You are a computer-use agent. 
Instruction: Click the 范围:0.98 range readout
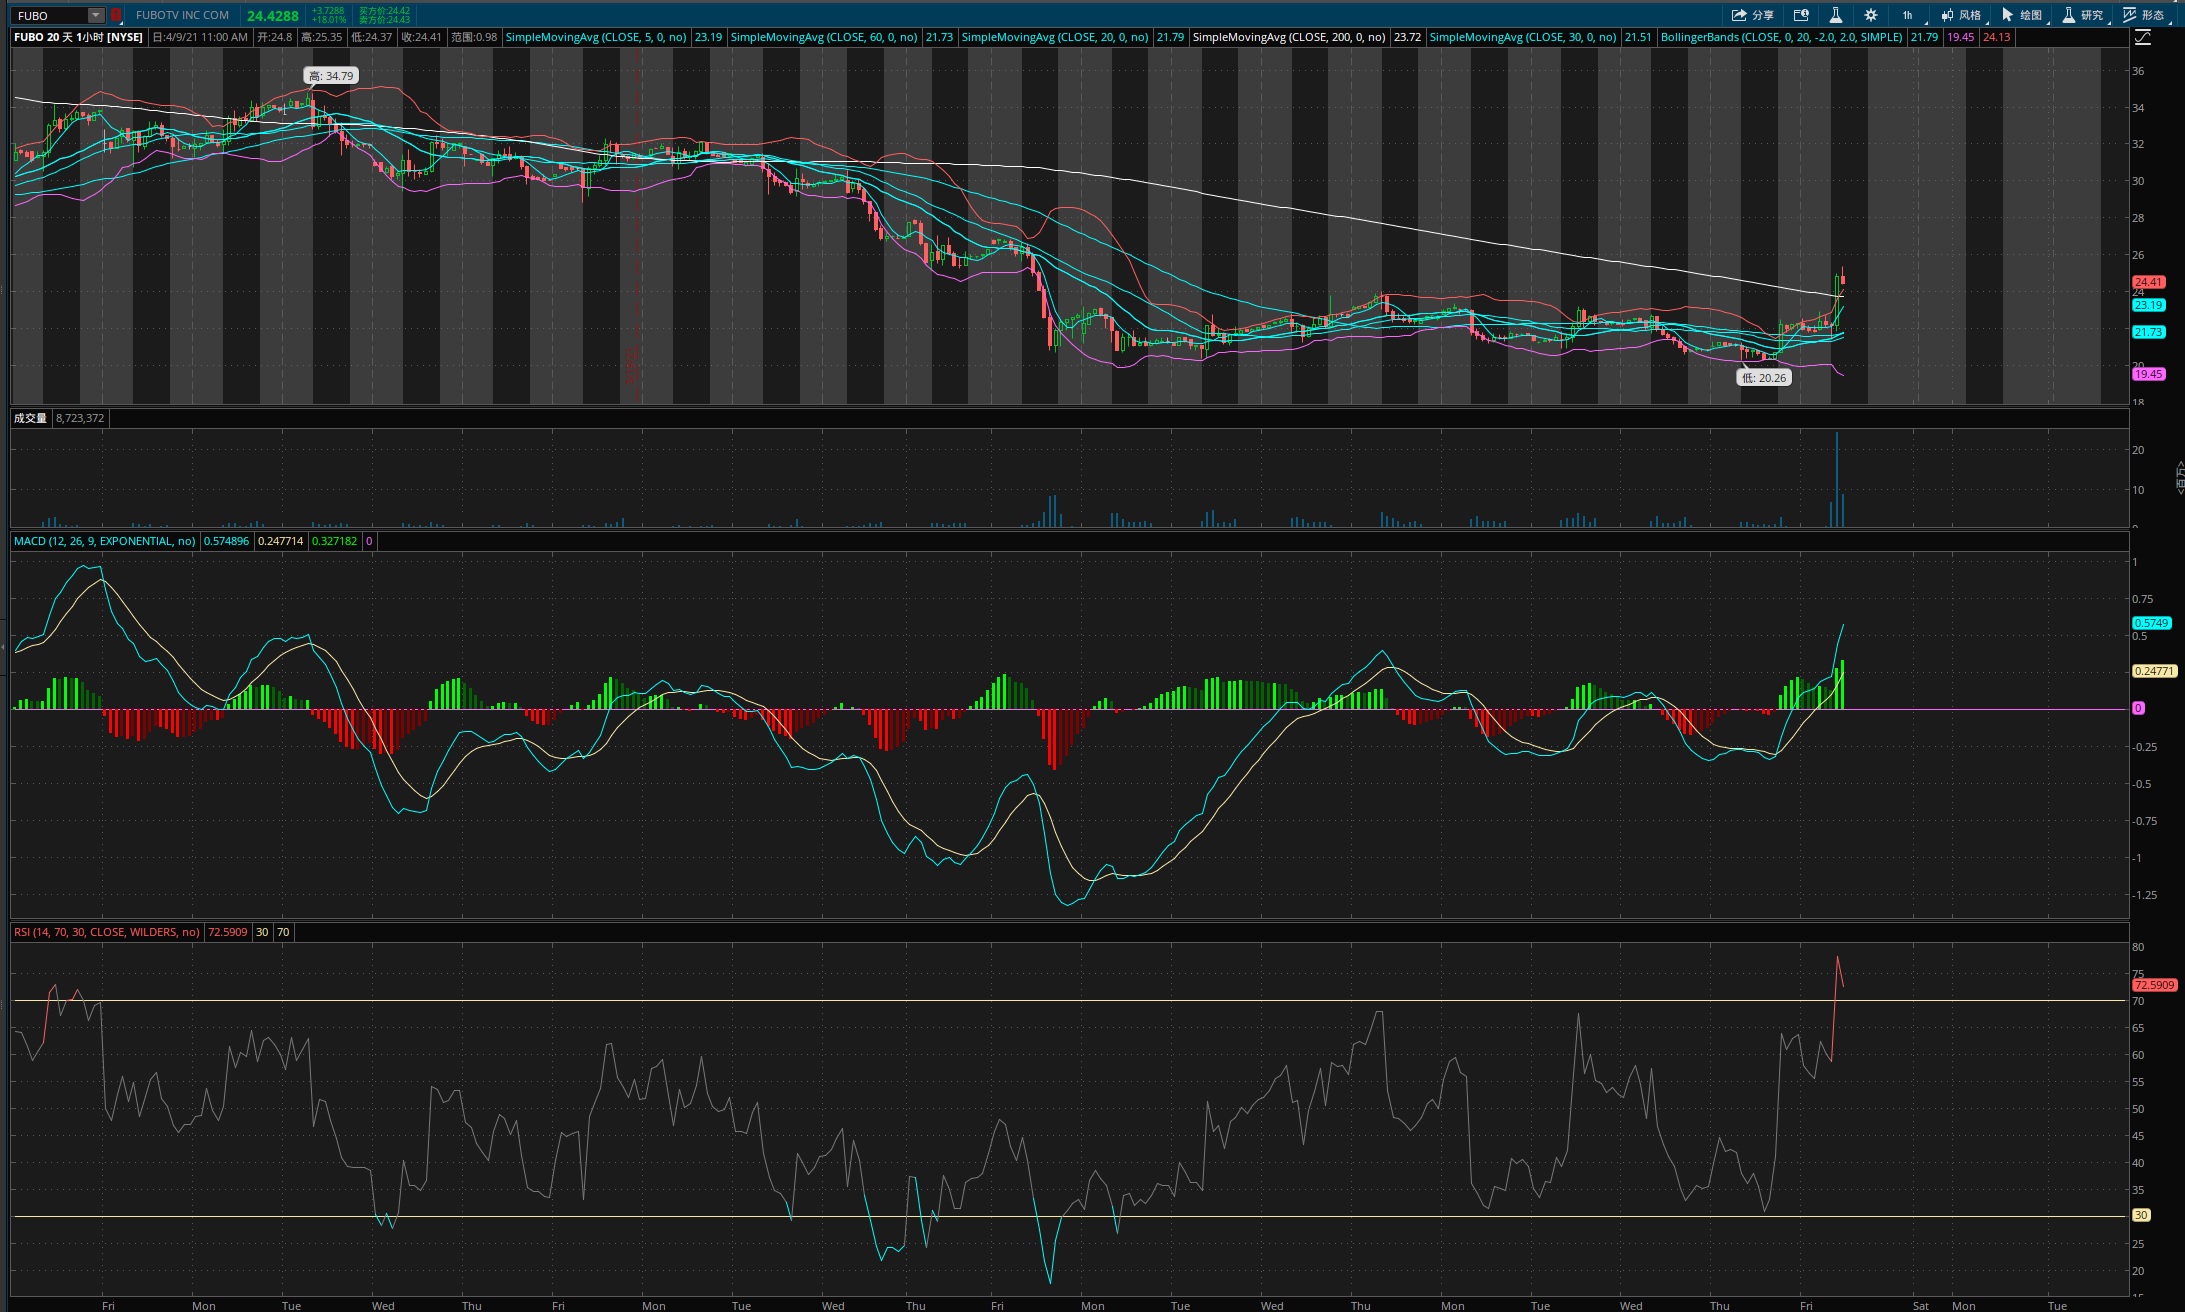click(474, 37)
